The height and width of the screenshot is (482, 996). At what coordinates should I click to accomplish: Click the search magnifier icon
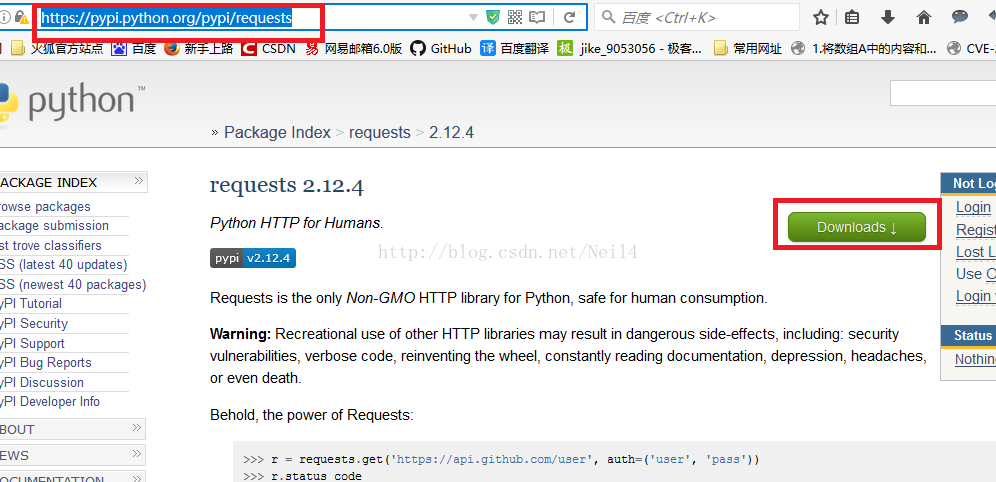click(609, 17)
